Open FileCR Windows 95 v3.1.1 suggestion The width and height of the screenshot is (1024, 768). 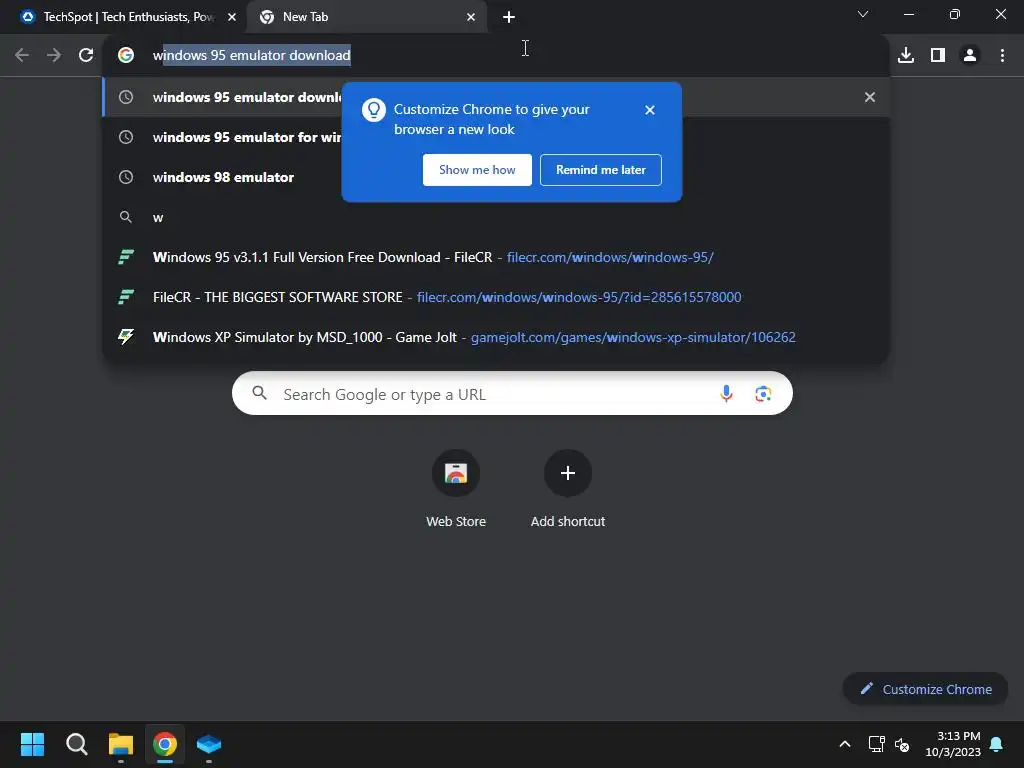(x=496, y=257)
